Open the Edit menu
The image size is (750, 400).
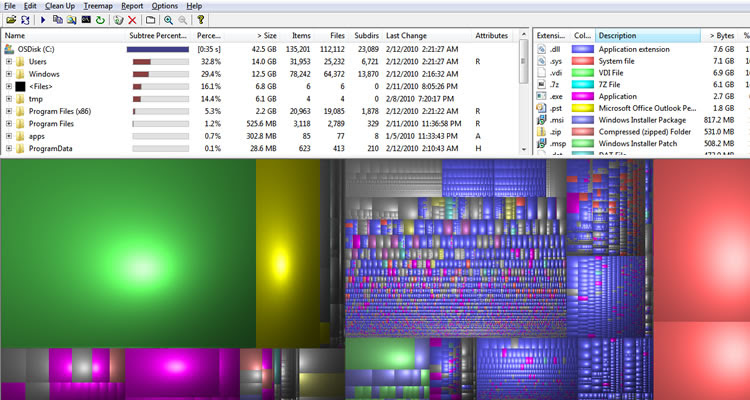(30, 6)
